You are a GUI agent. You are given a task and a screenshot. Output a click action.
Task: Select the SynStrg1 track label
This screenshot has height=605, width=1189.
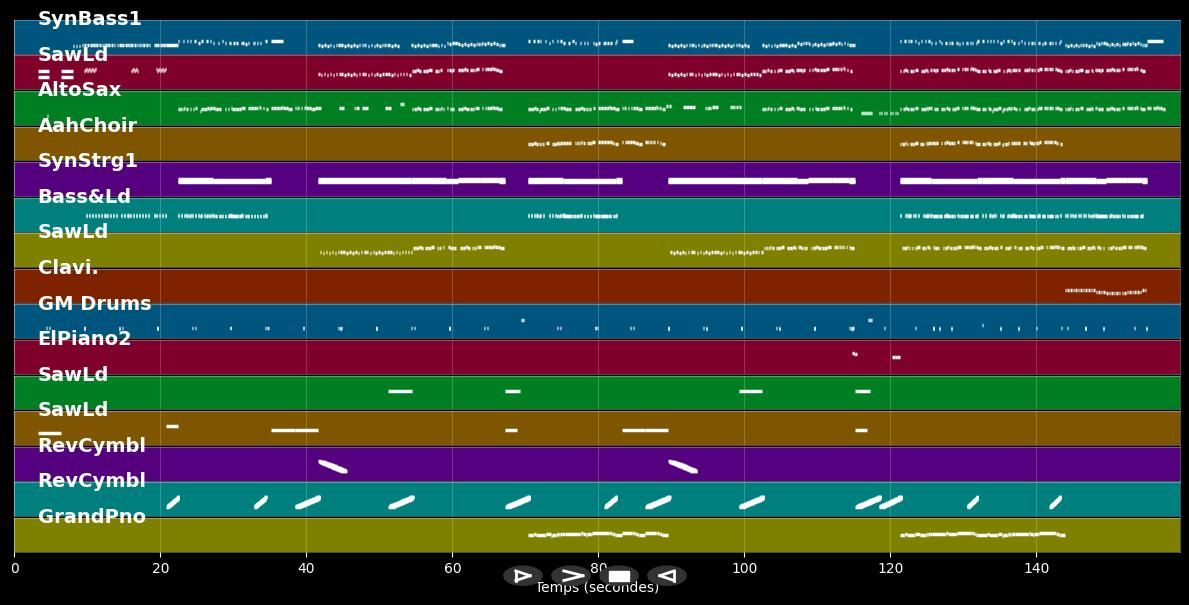click(x=87, y=161)
